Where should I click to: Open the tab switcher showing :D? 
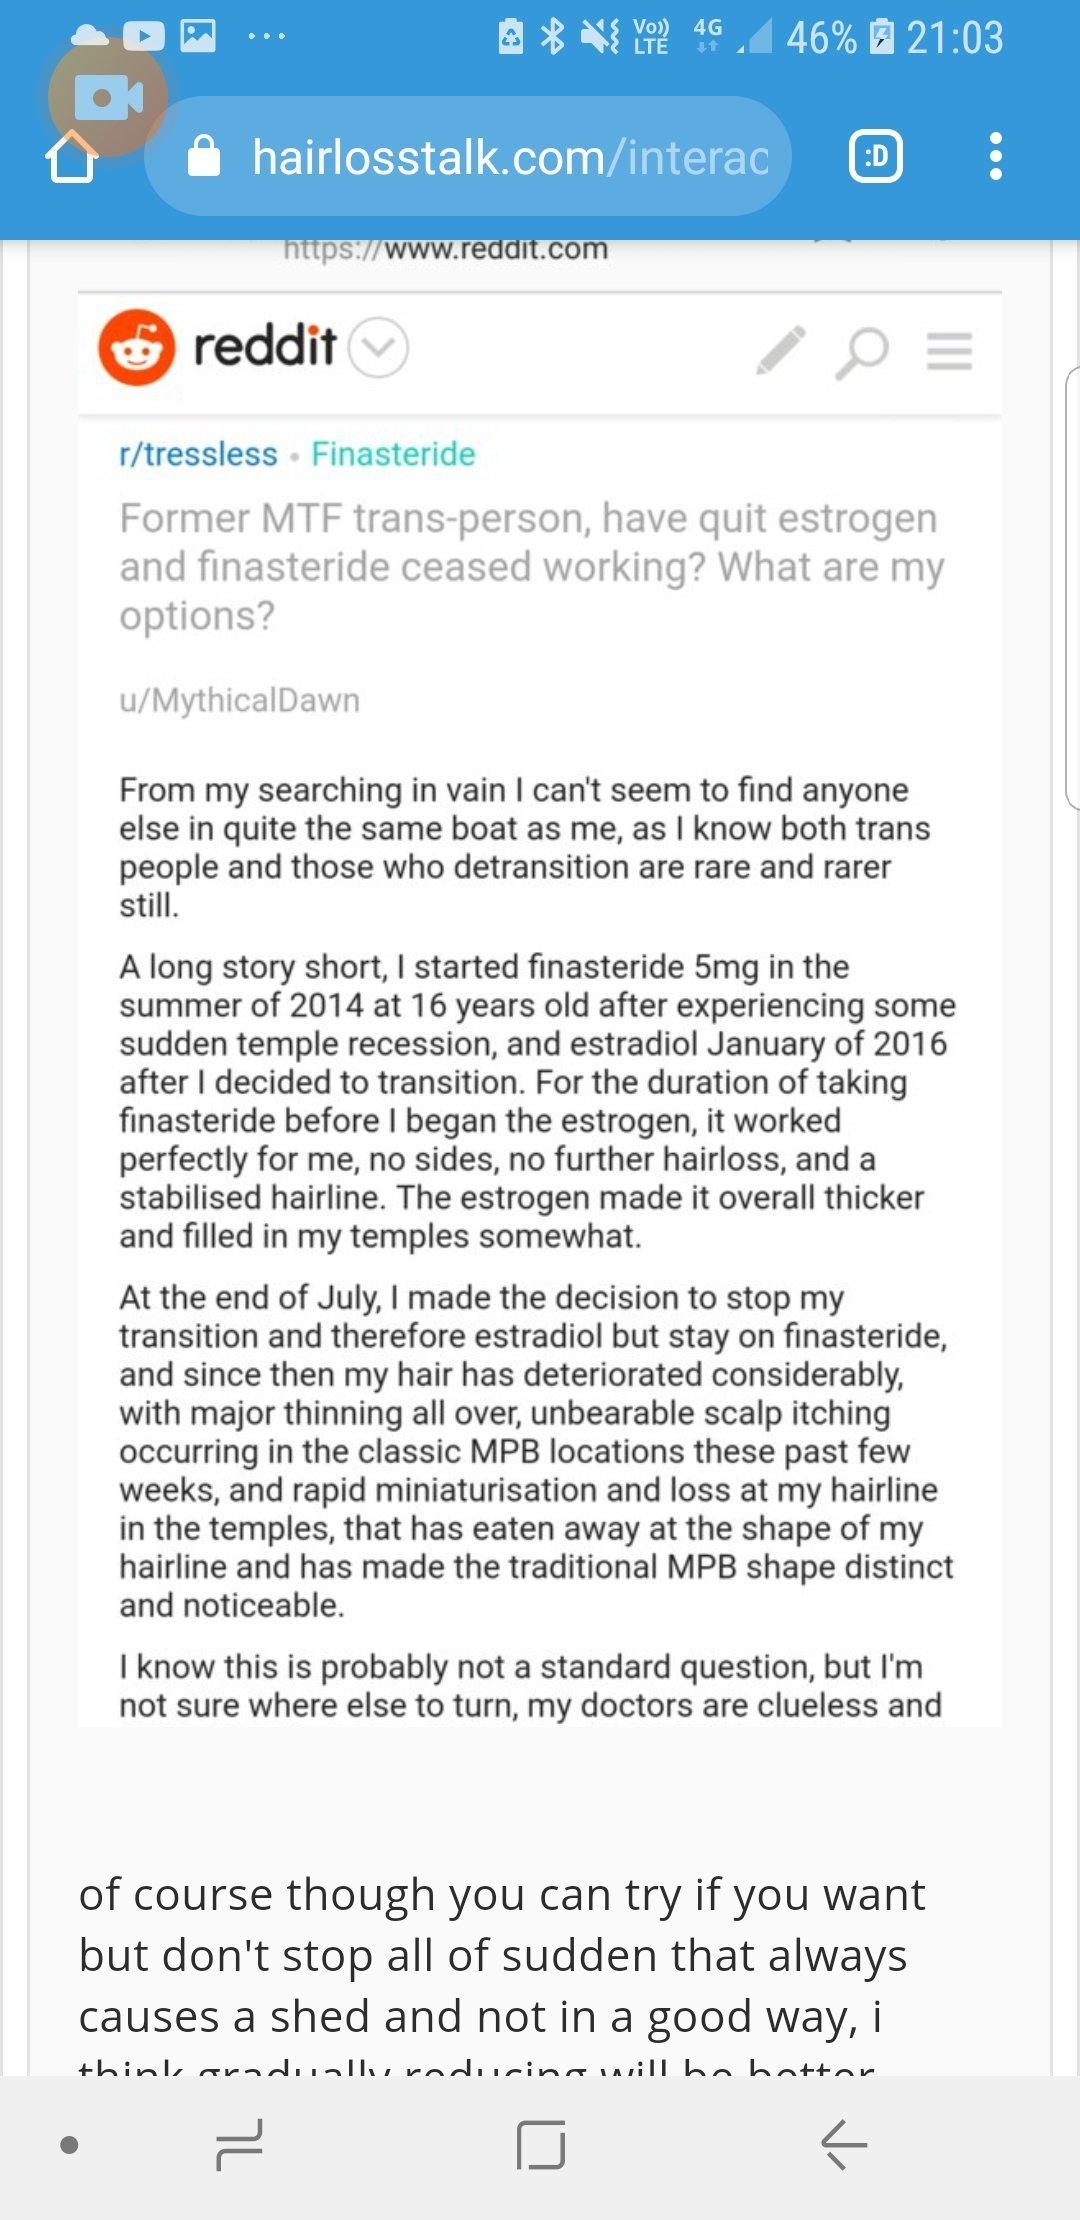[876, 157]
